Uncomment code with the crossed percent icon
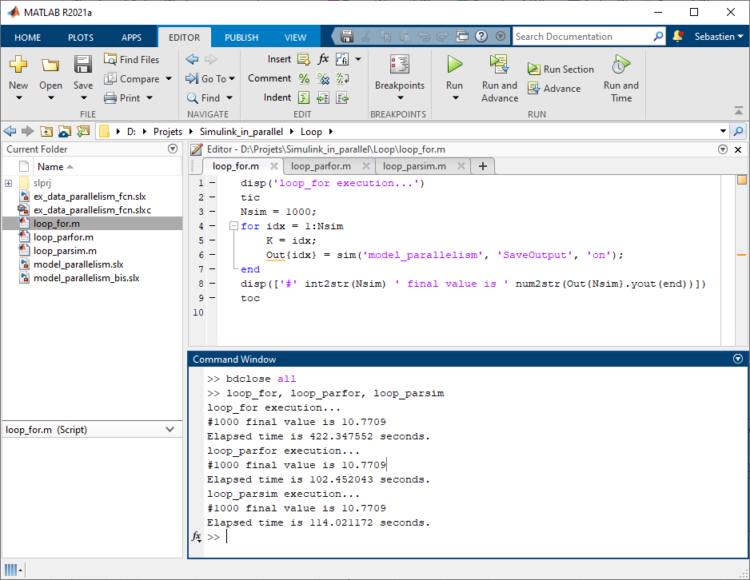The image size is (750, 580). [x=323, y=78]
